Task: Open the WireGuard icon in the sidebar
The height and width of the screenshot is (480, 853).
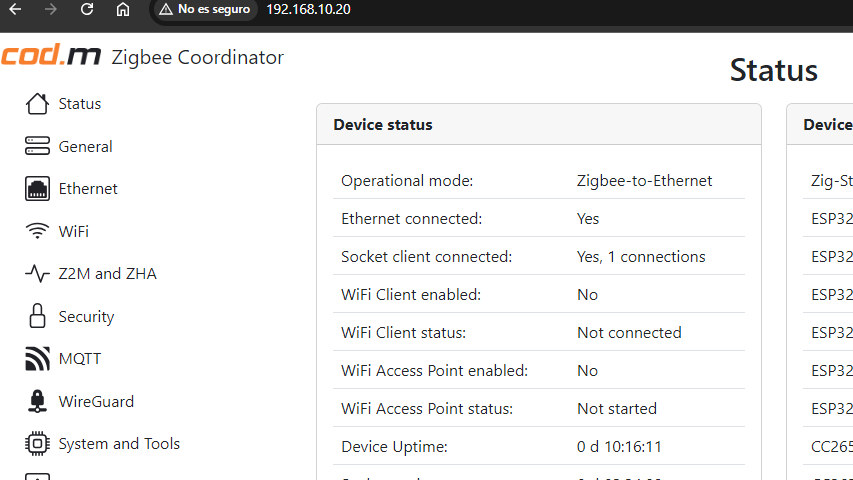Action: (x=37, y=401)
